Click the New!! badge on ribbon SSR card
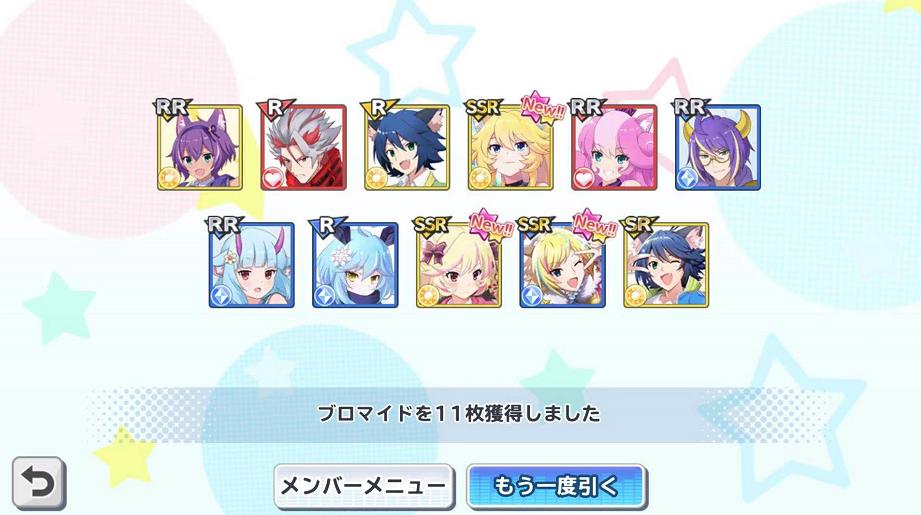 [x=491, y=224]
